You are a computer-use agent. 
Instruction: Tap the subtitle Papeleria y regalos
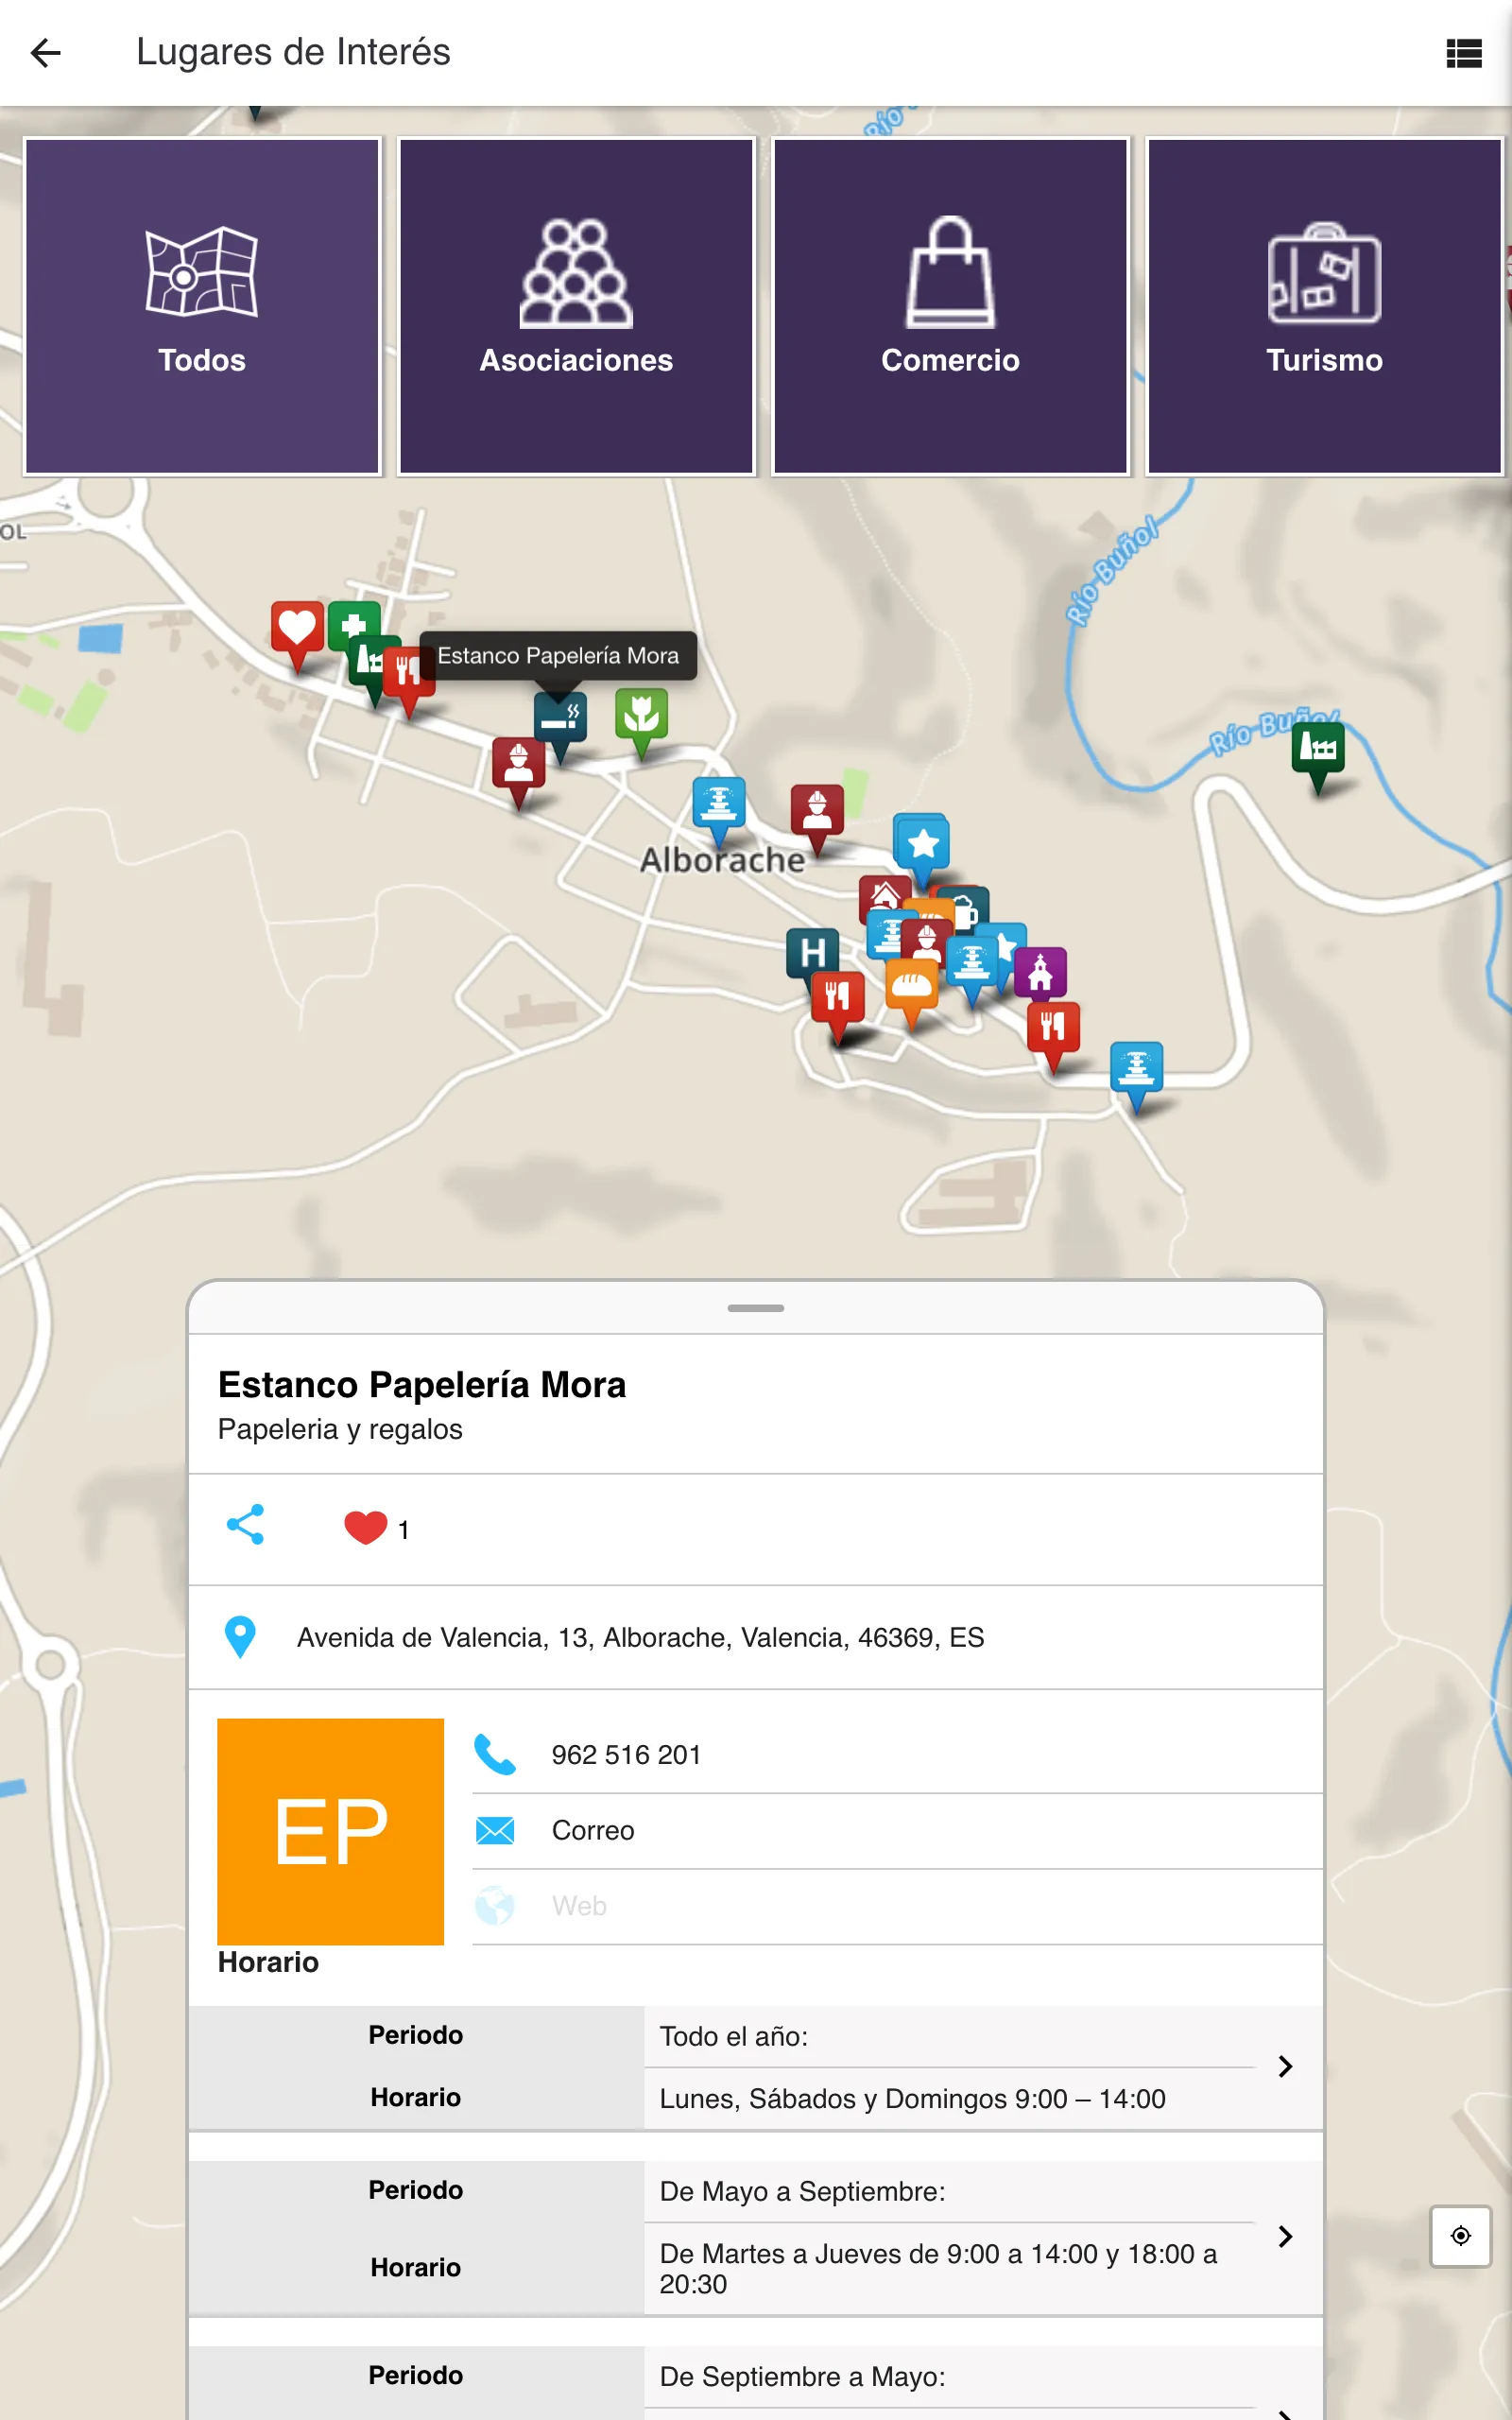(340, 1429)
